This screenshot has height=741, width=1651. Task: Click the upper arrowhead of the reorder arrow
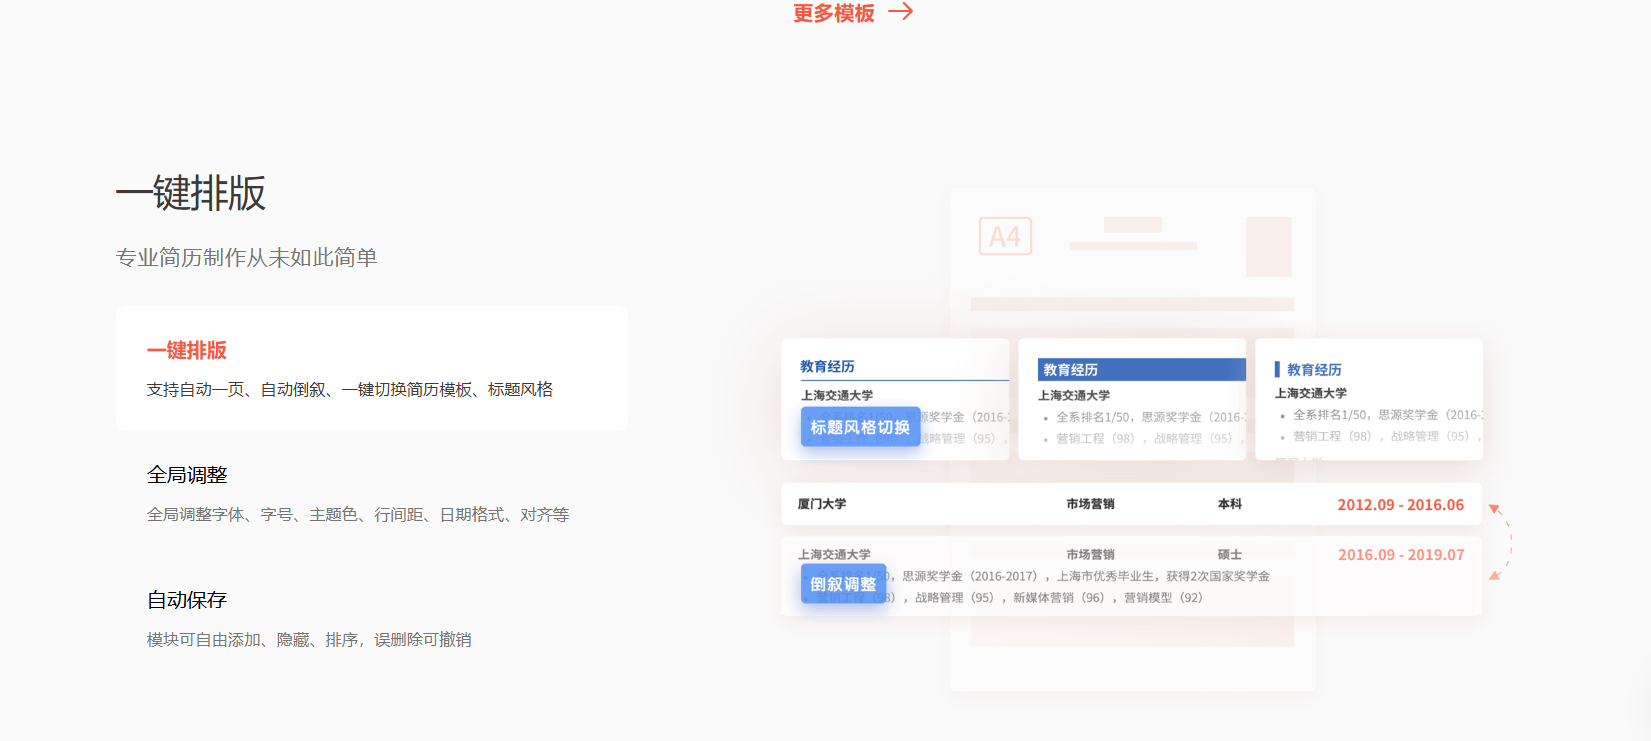tap(1495, 510)
